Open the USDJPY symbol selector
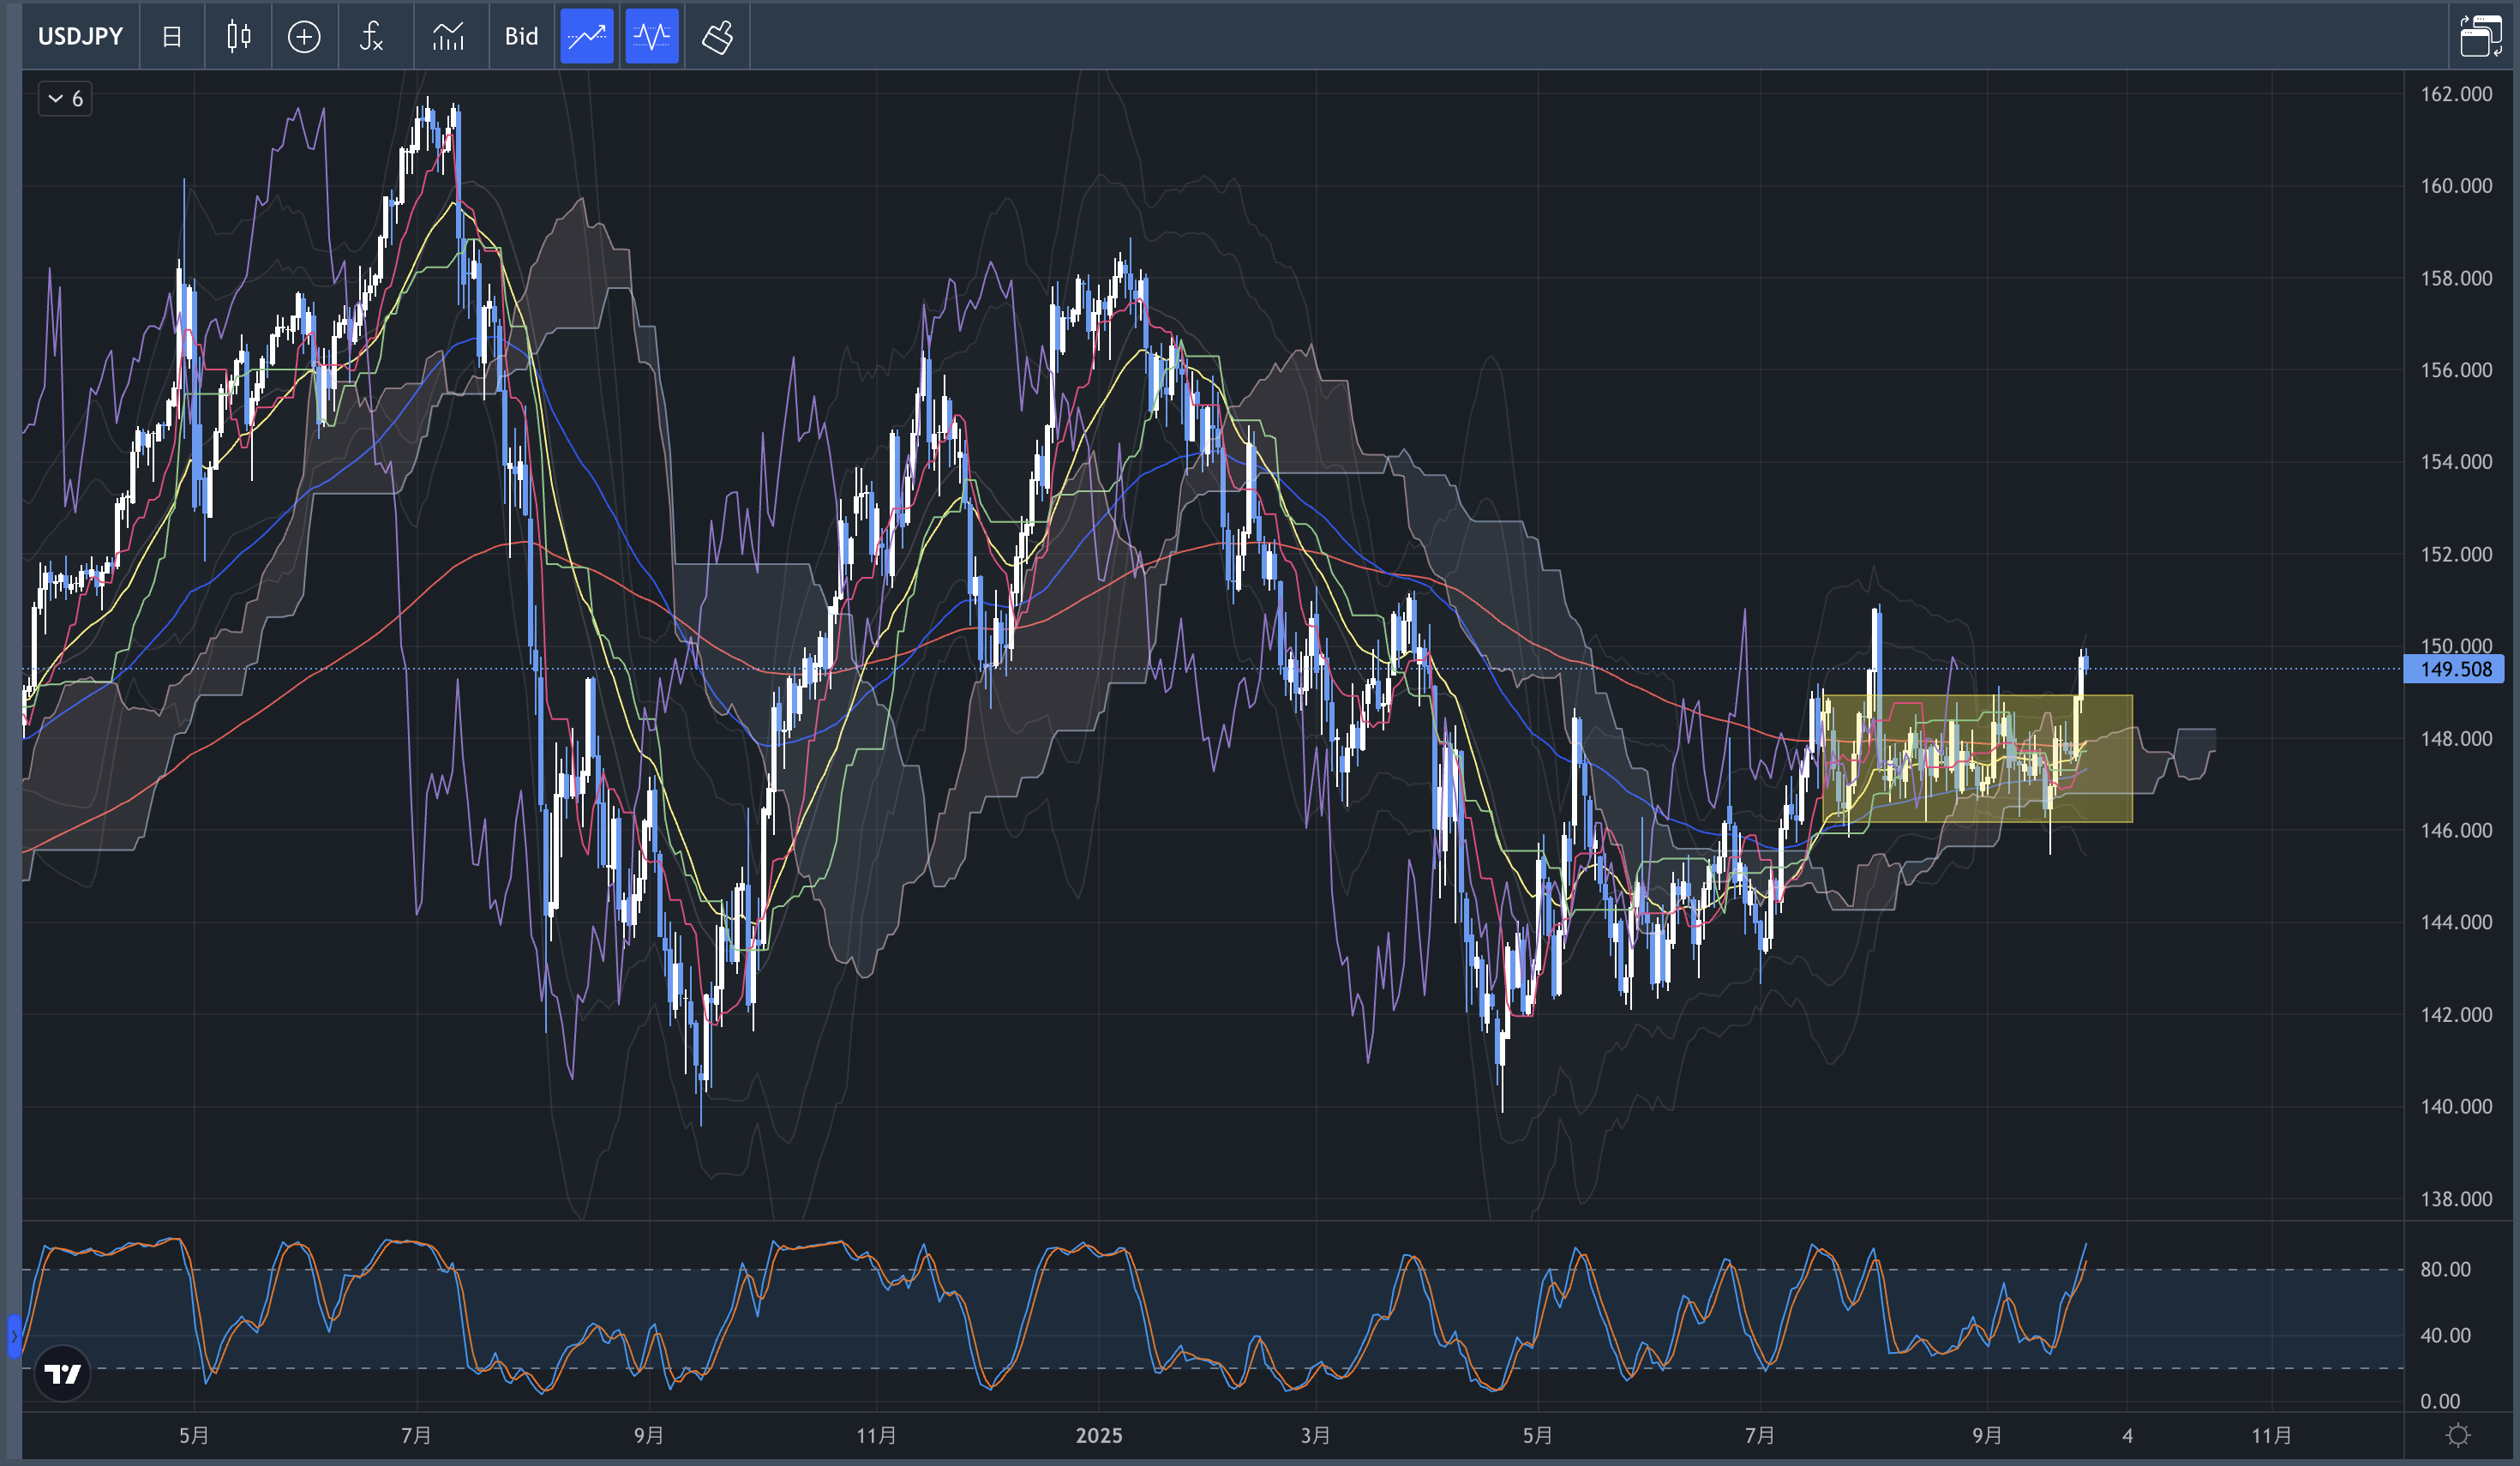This screenshot has height=1466, width=2520. tap(80, 37)
